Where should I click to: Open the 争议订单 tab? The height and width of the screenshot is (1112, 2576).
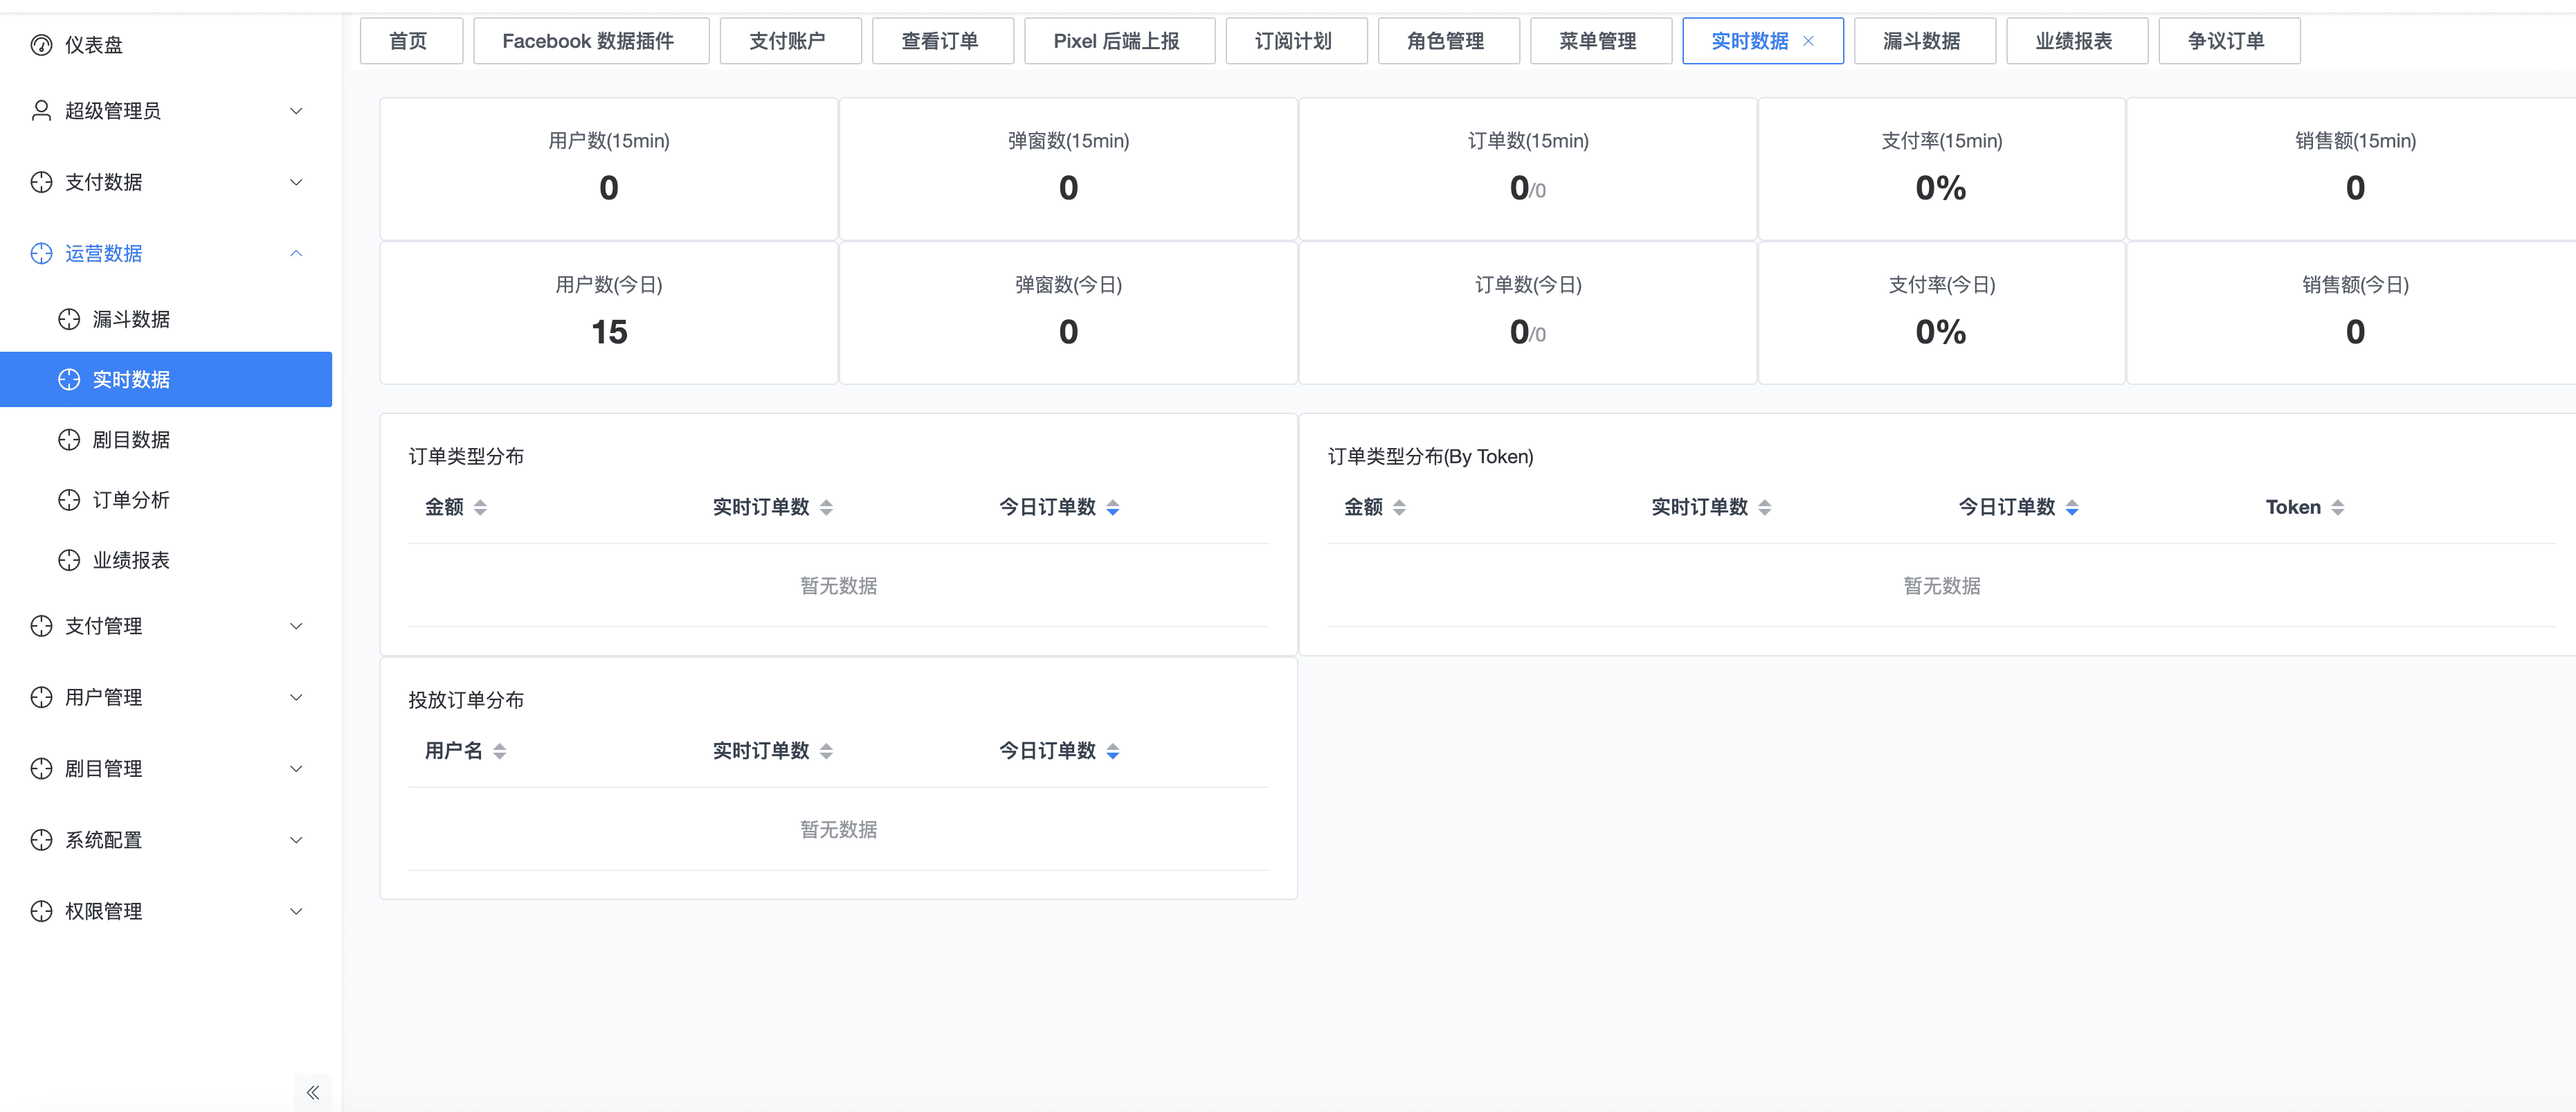2229,40
